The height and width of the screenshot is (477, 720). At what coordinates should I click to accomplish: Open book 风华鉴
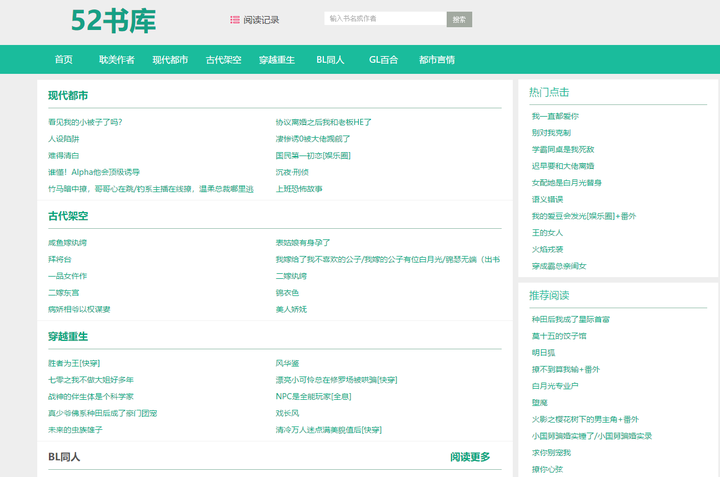[287, 363]
